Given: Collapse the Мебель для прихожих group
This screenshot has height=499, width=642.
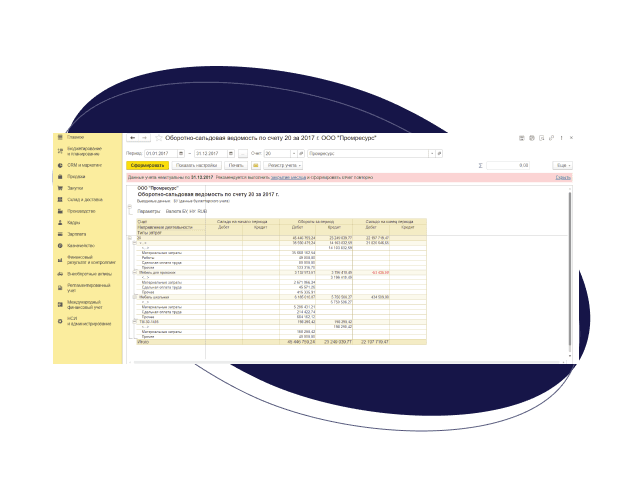Looking at the screenshot, I should pyautogui.click(x=134, y=271).
